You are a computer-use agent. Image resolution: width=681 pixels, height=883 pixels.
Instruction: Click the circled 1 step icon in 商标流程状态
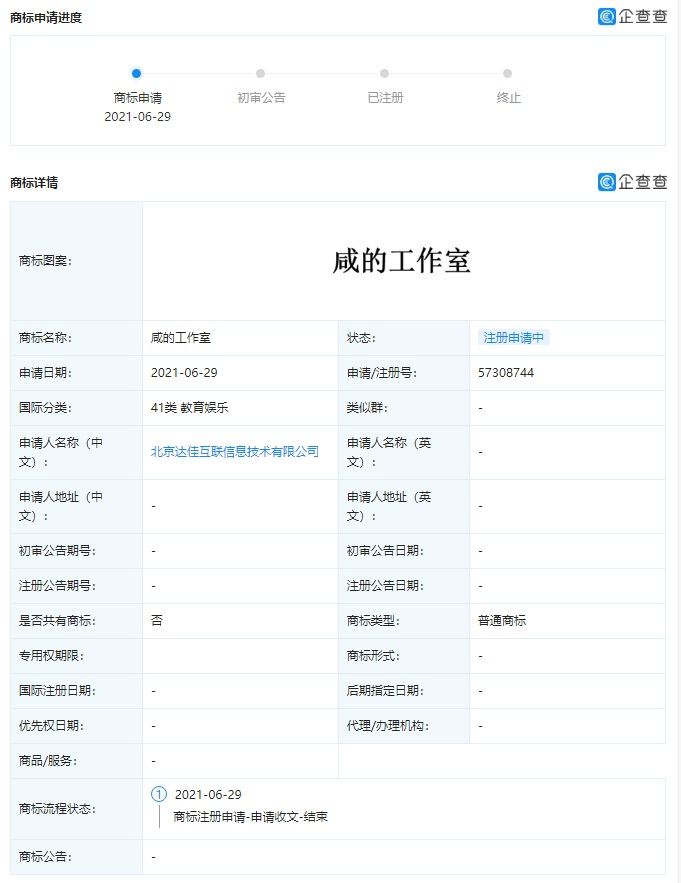(159, 794)
